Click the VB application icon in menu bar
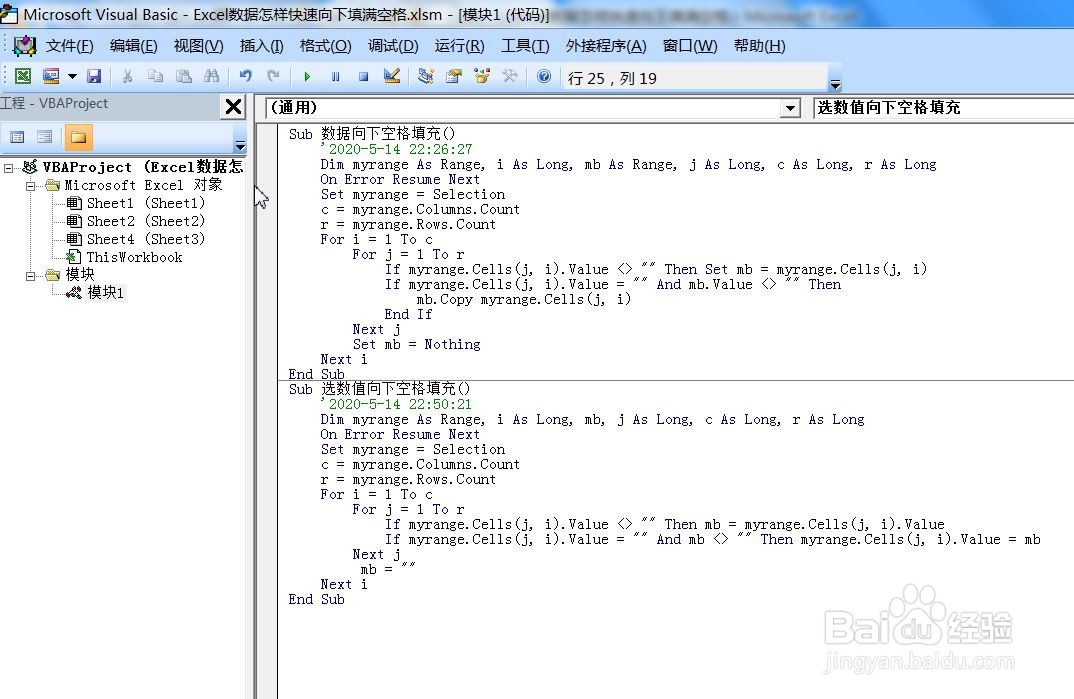The height and width of the screenshot is (699, 1074). coord(25,46)
